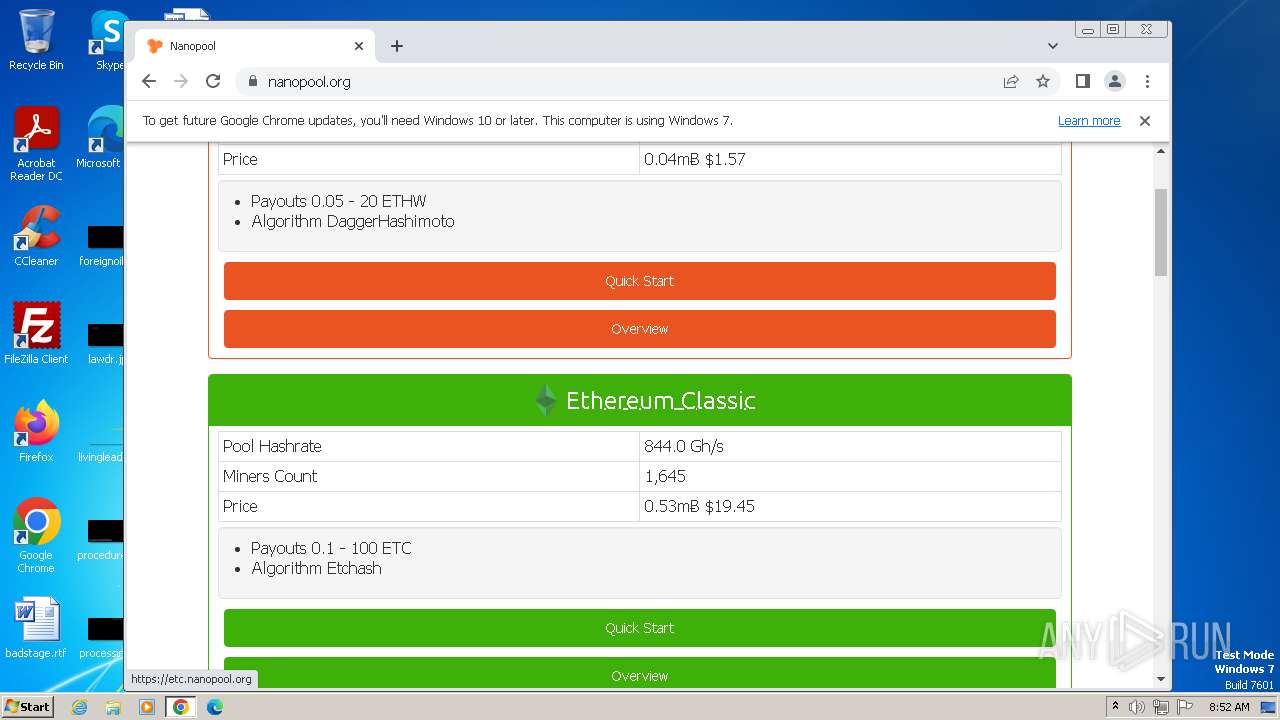Select the Miners Count 1,645 value

click(665, 476)
